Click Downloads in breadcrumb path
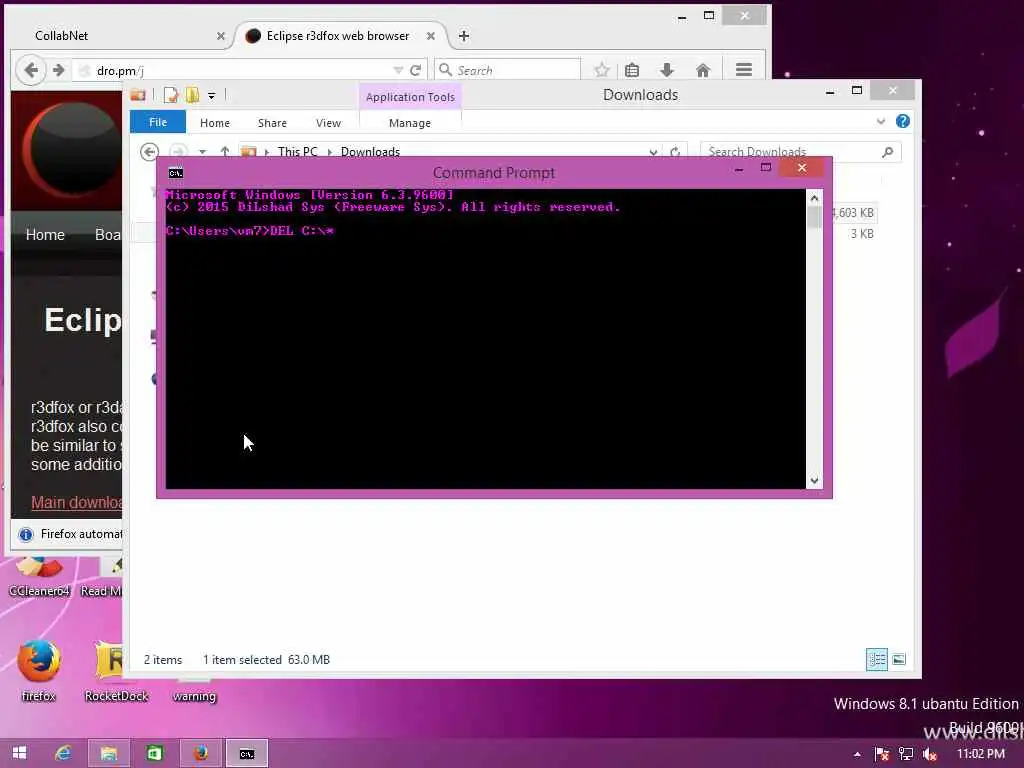The height and width of the screenshot is (768, 1024). pos(370,152)
